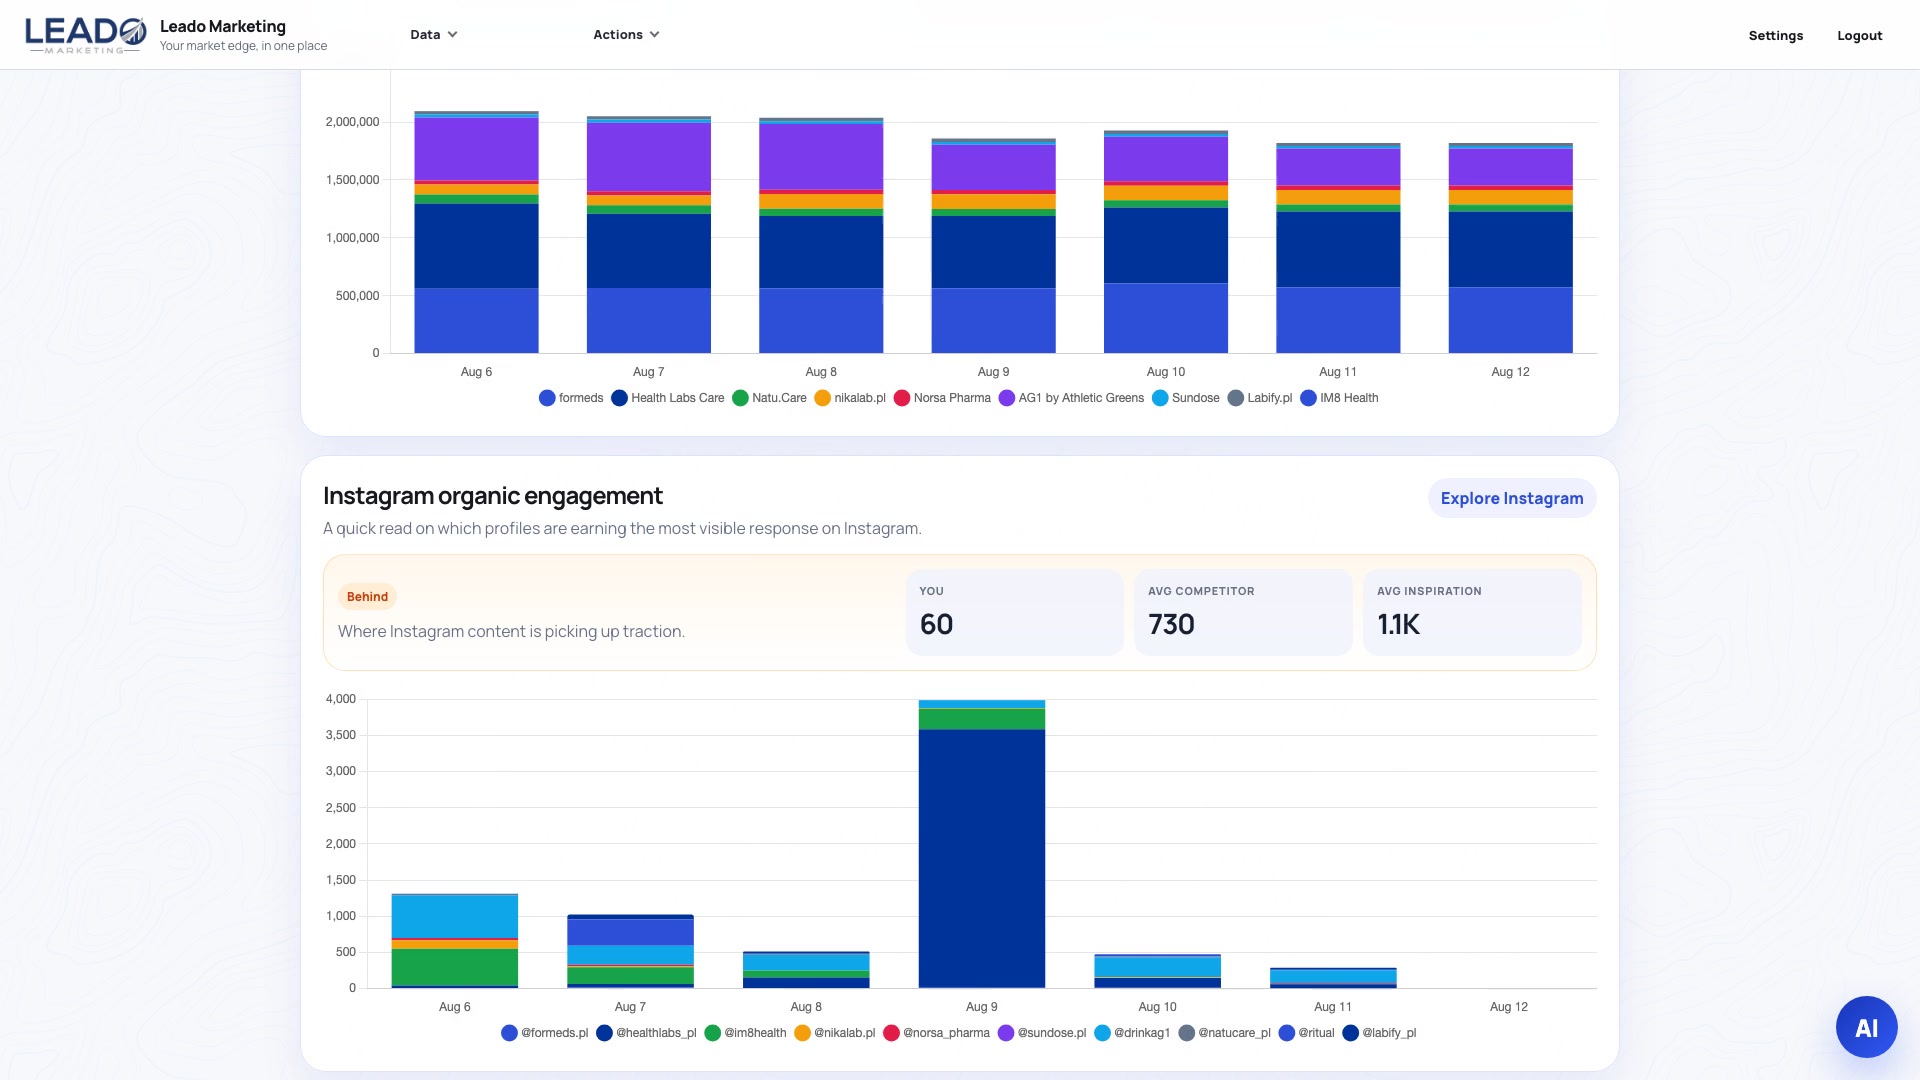Expand the Actions dropdown menu
Screen dimensions: 1920x1080
pos(626,34)
